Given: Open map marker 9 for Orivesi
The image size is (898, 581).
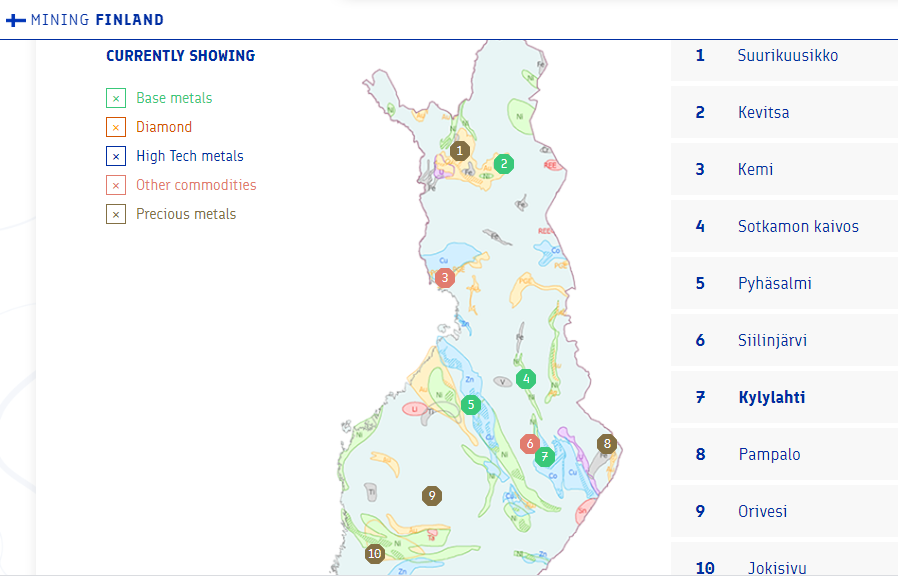Looking at the screenshot, I should [432, 495].
